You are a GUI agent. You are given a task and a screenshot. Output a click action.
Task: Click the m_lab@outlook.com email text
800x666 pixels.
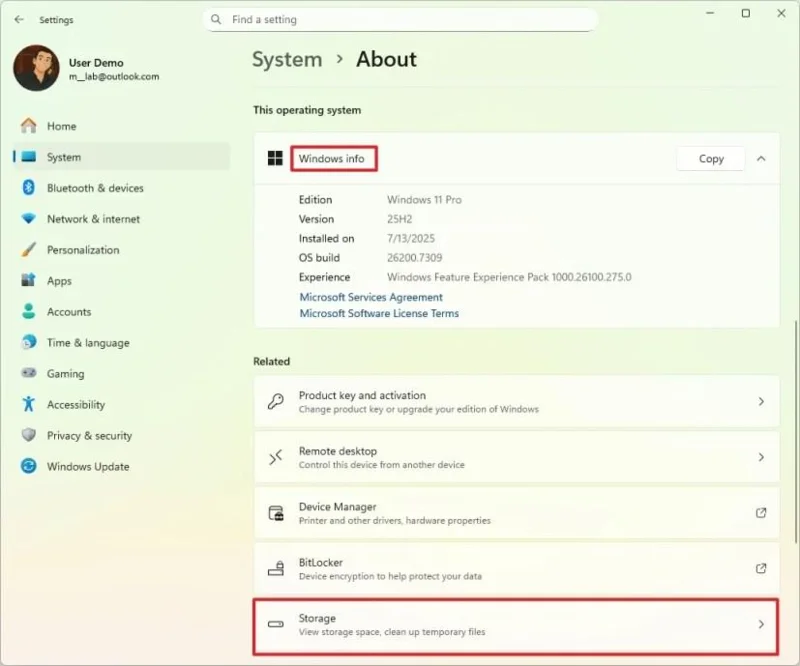(114, 77)
